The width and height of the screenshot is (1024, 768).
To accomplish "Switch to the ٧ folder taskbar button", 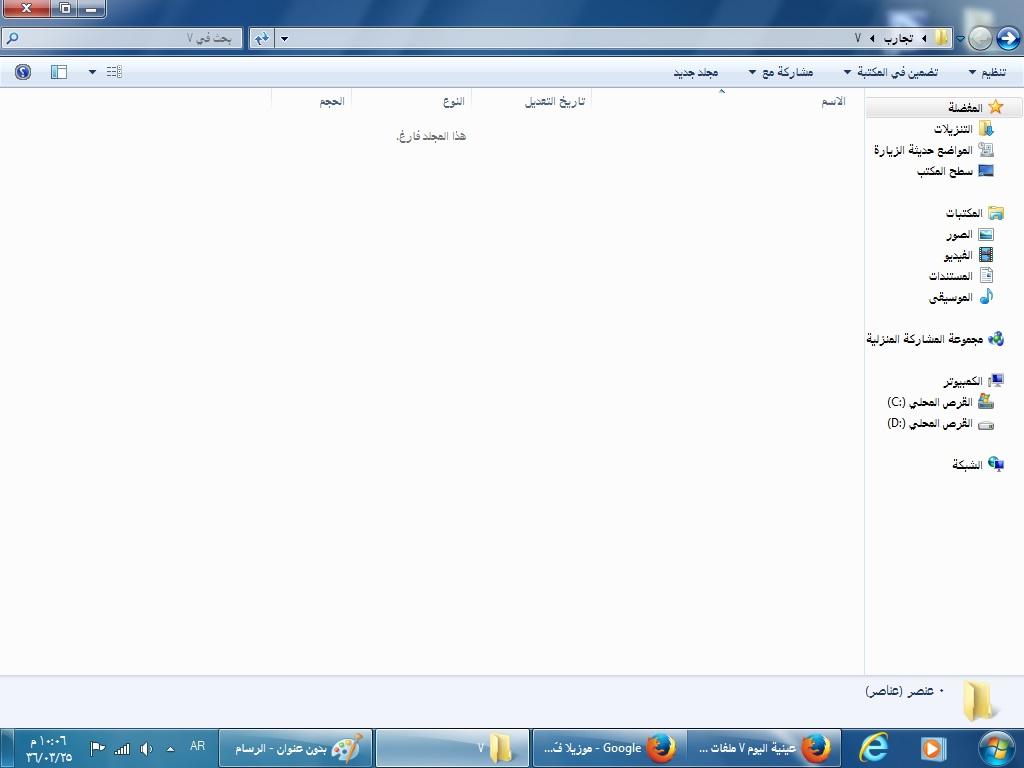I will coord(453,748).
